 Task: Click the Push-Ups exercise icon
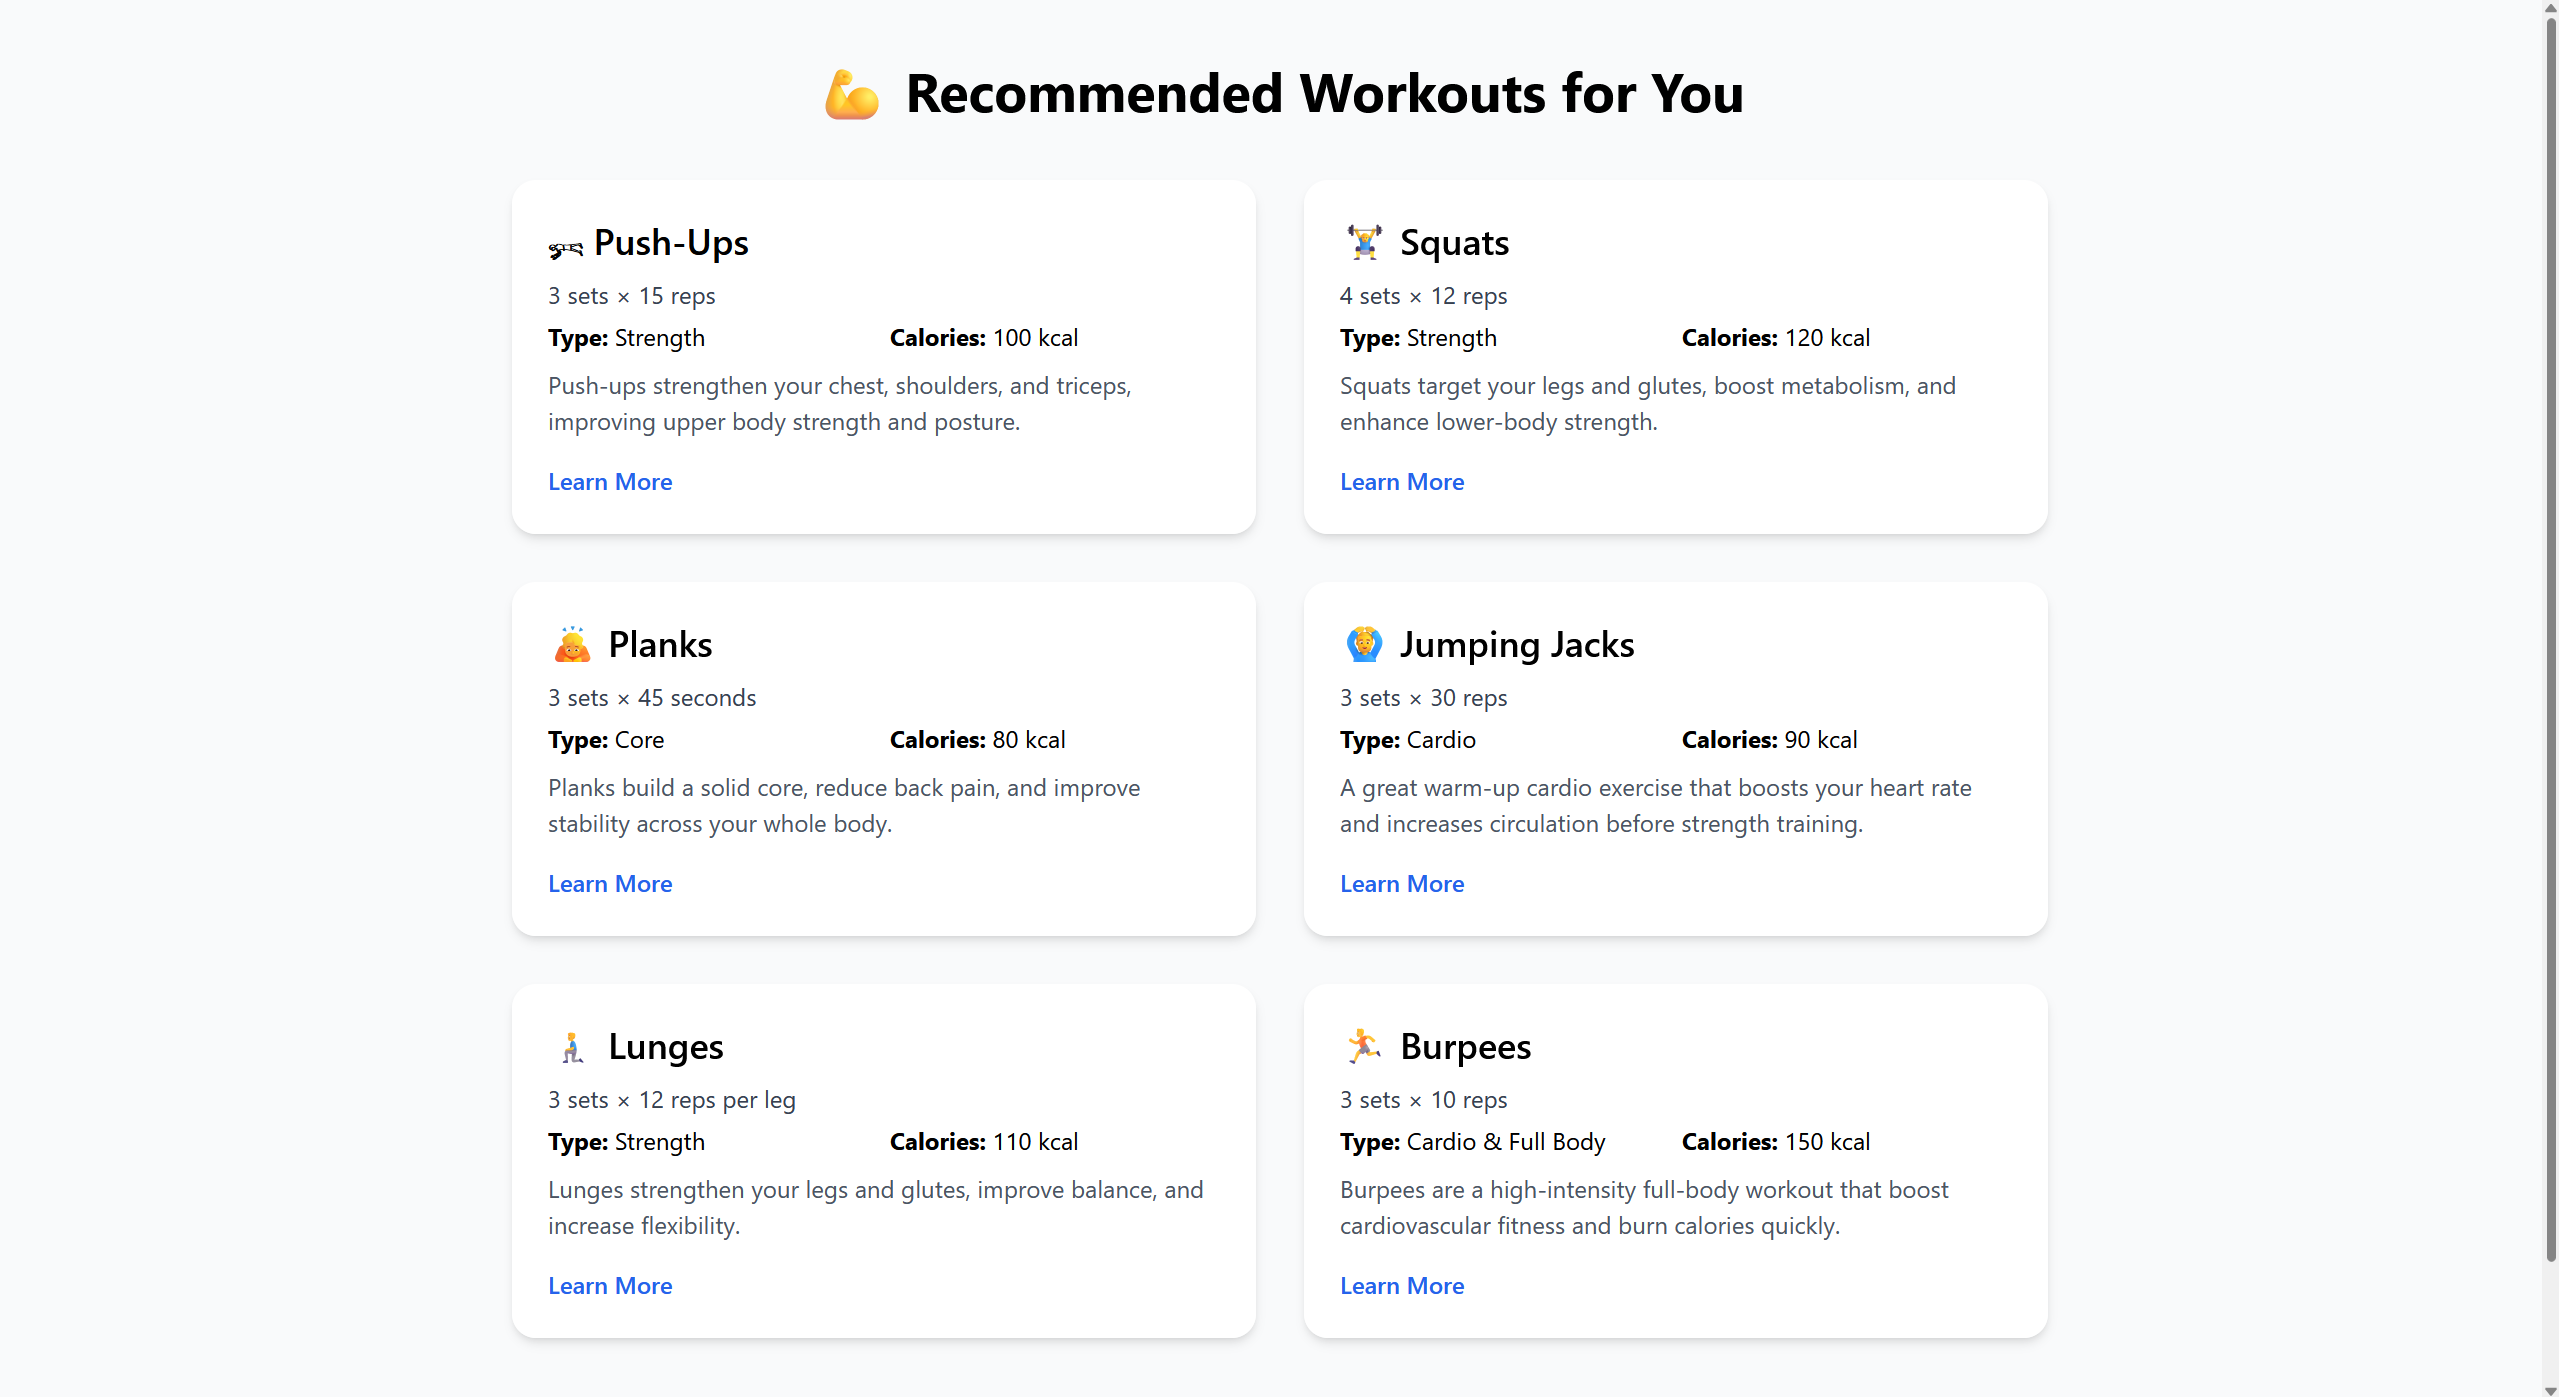(x=565, y=248)
